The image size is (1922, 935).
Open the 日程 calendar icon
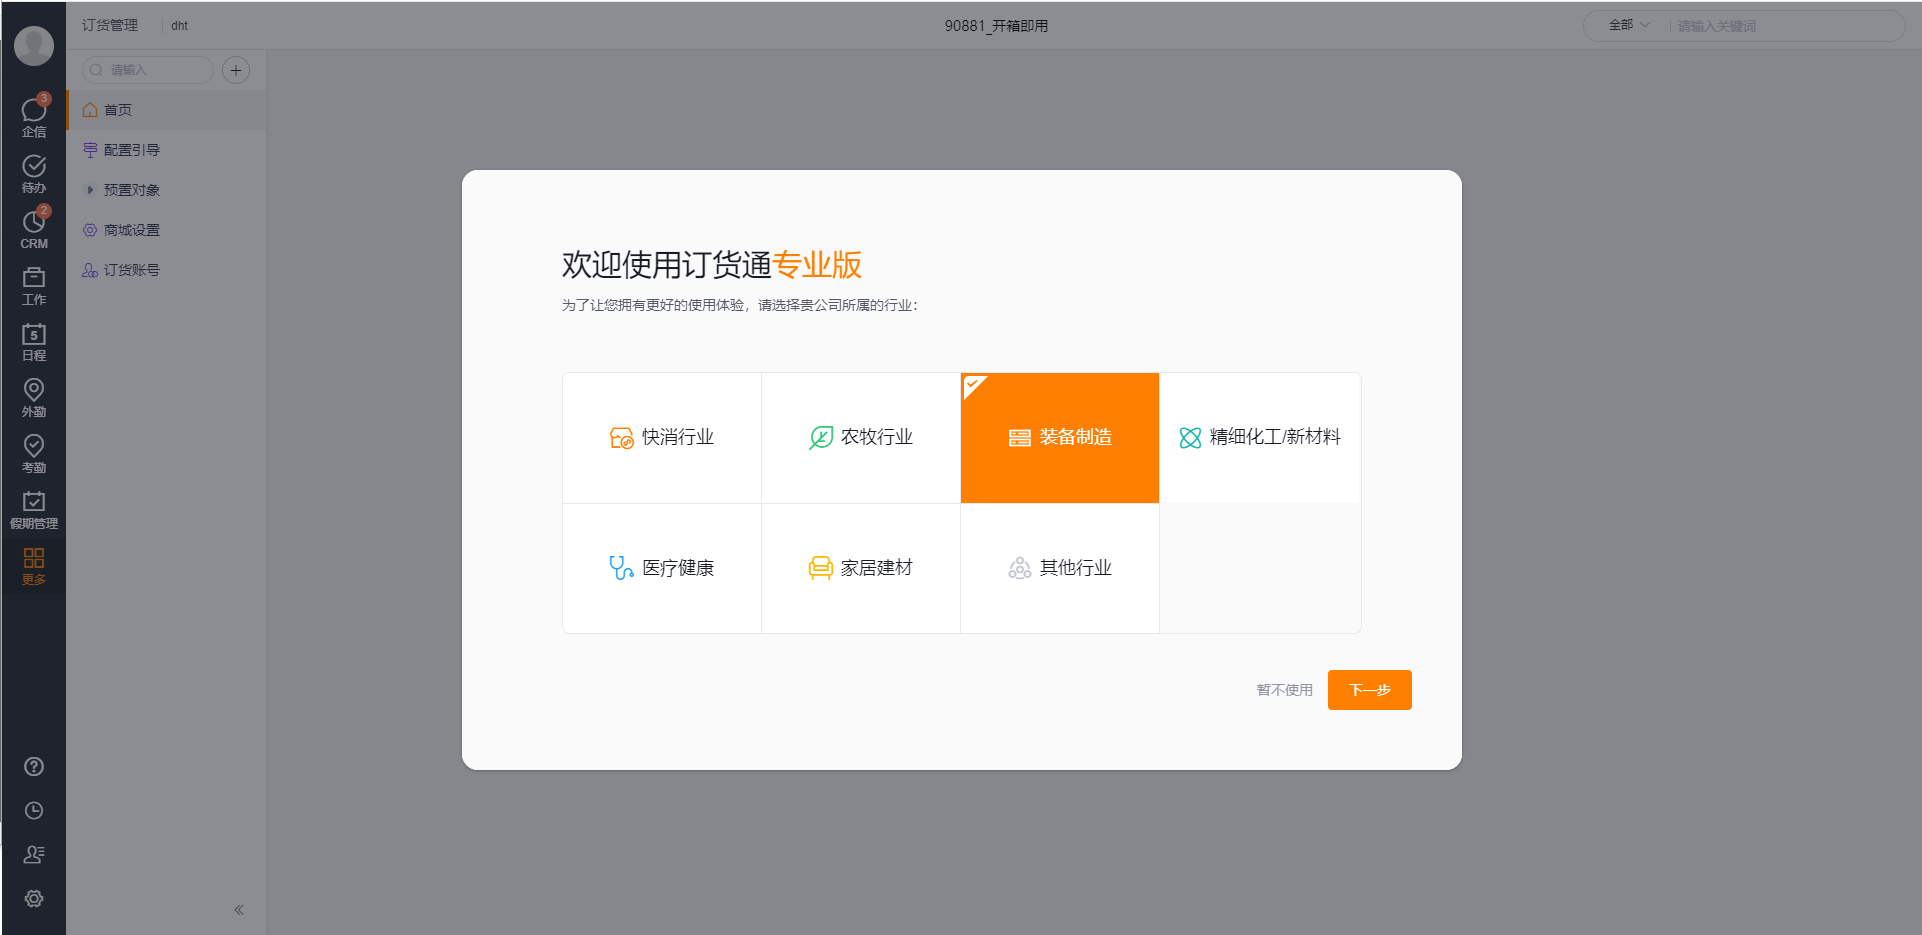[x=33, y=338]
